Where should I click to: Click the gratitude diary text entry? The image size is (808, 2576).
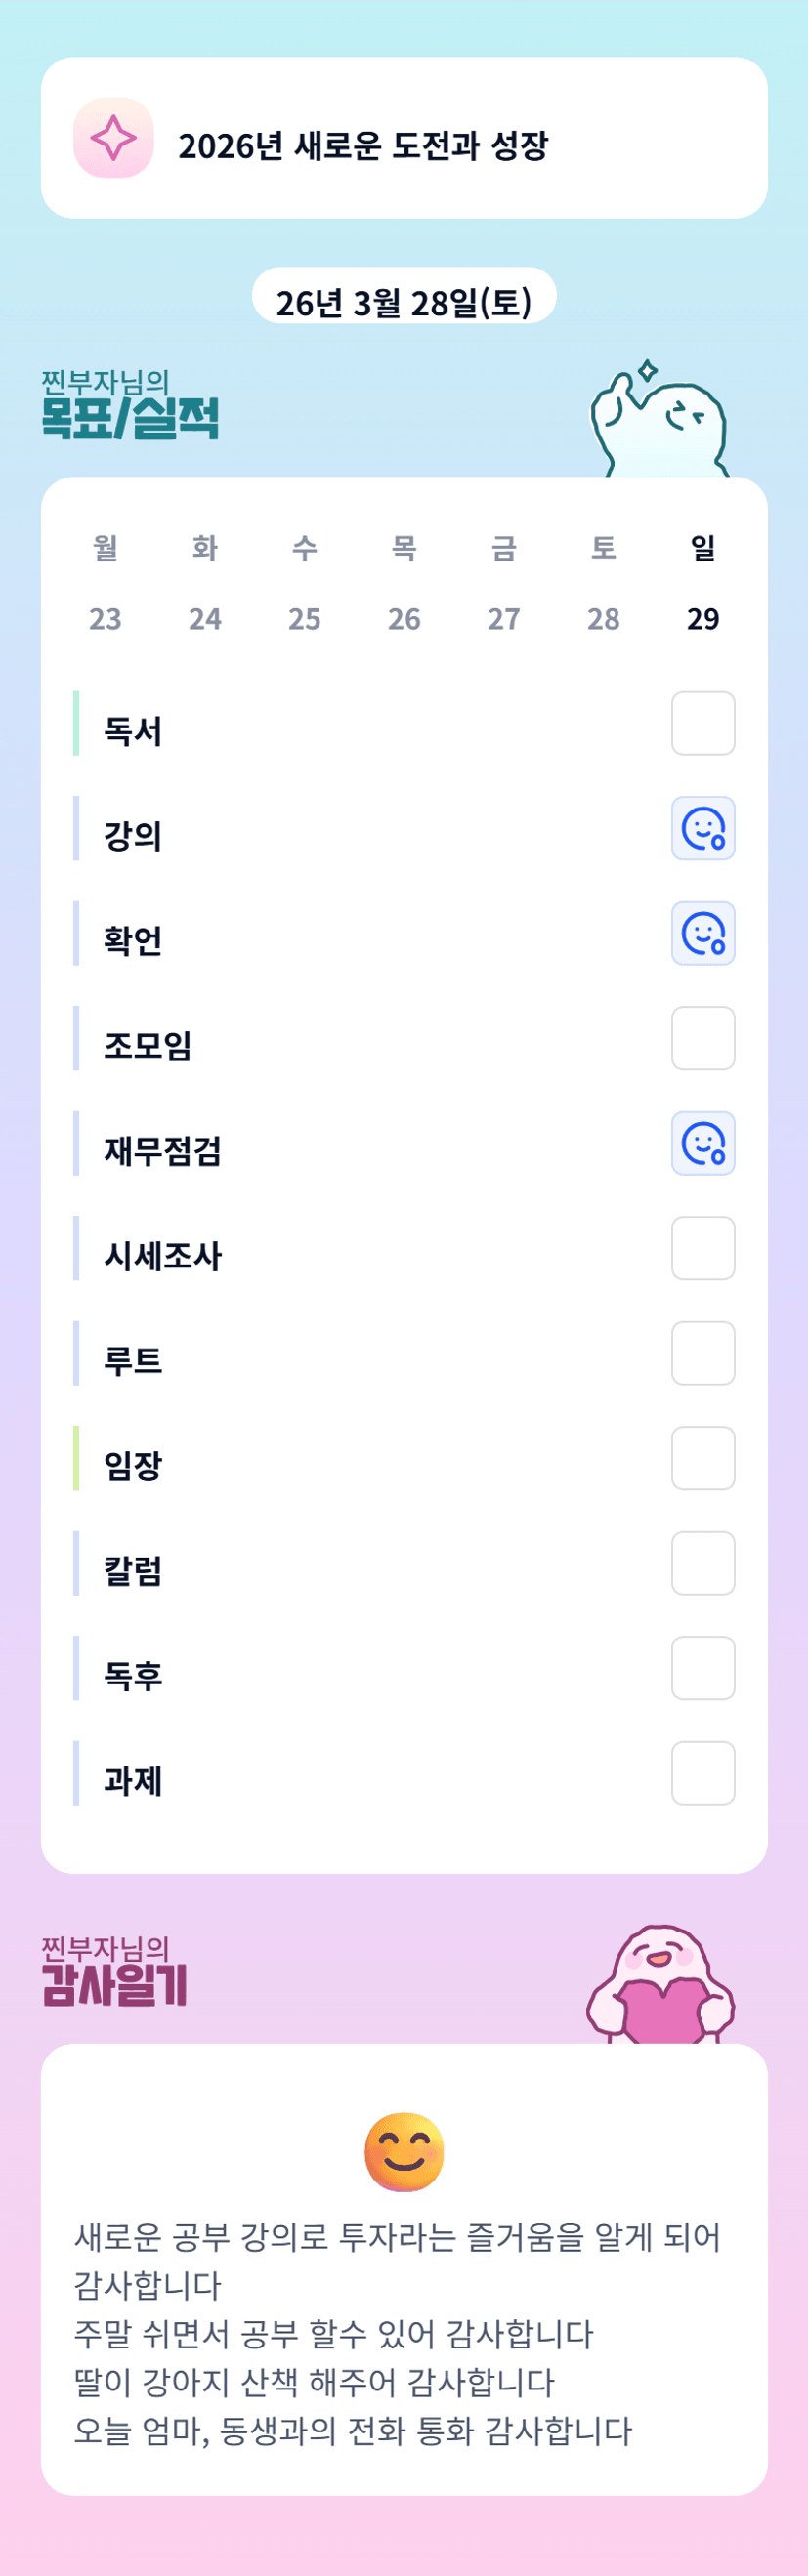(x=400, y=2334)
